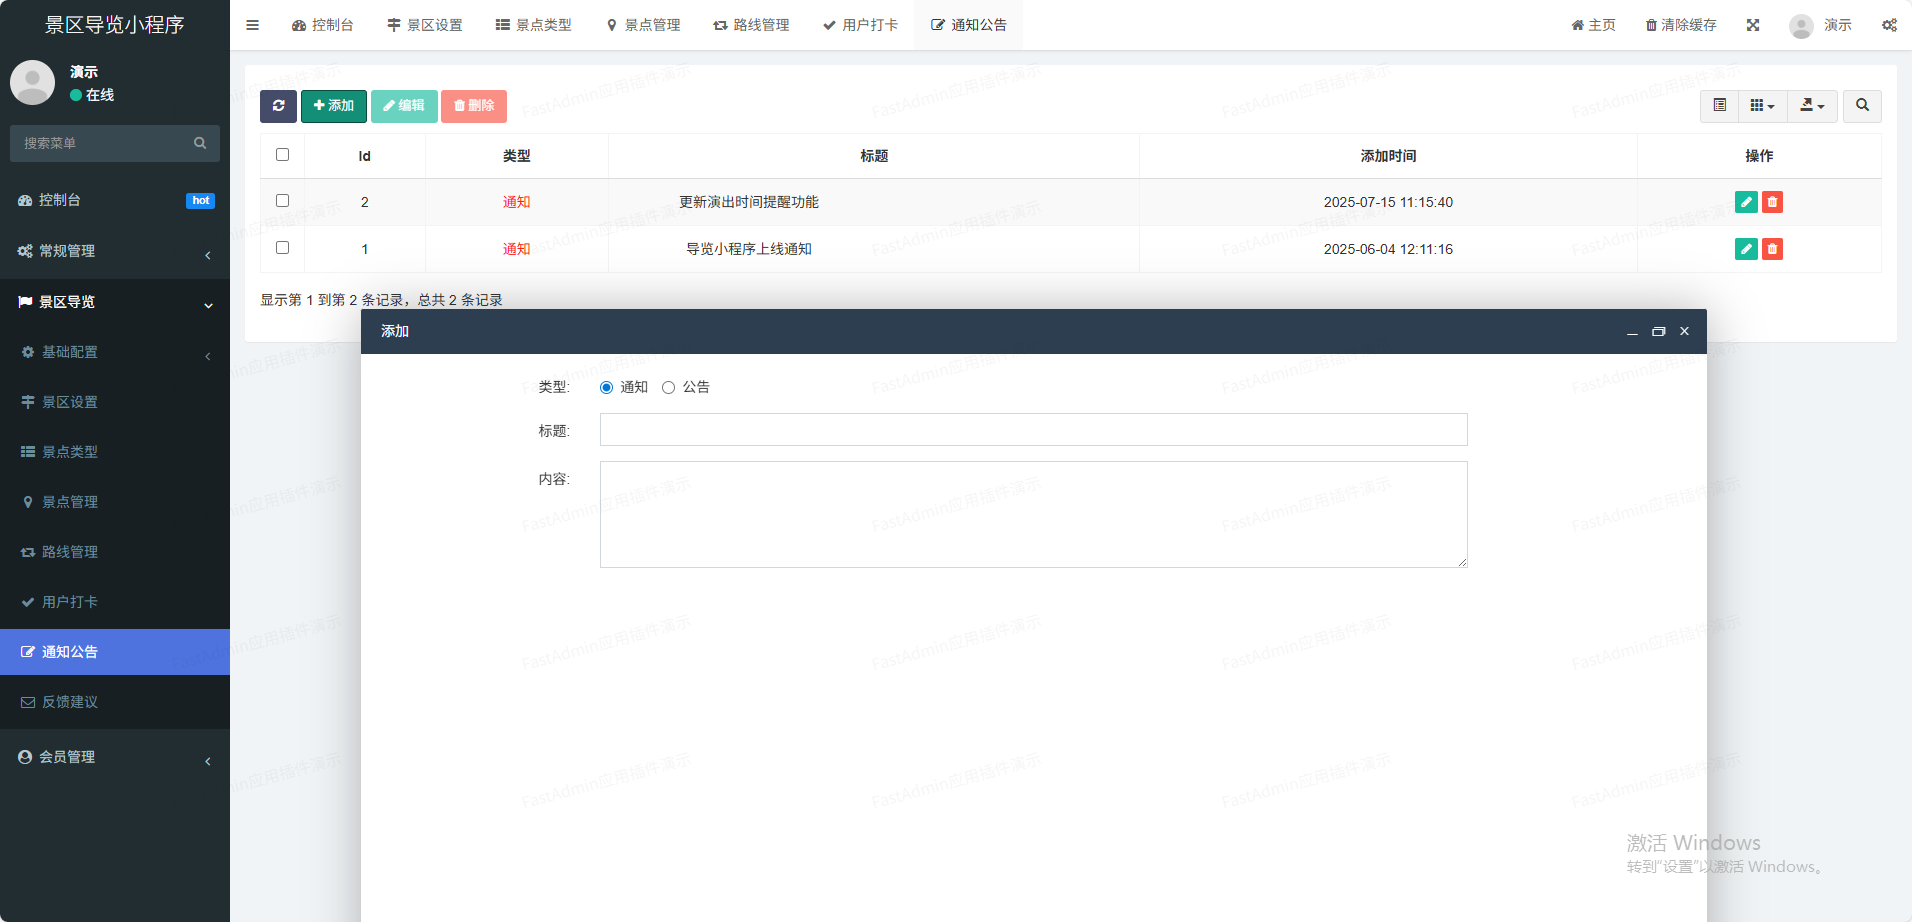Click the refresh icon button in toolbar
The height and width of the screenshot is (922, 1912).
(278, 106)
